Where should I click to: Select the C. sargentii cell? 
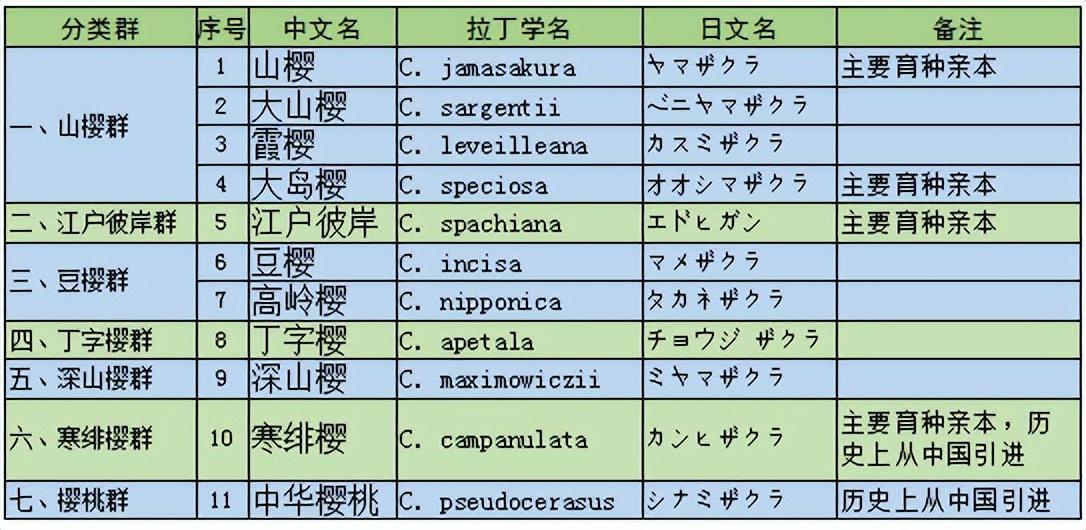click(519, 107)
